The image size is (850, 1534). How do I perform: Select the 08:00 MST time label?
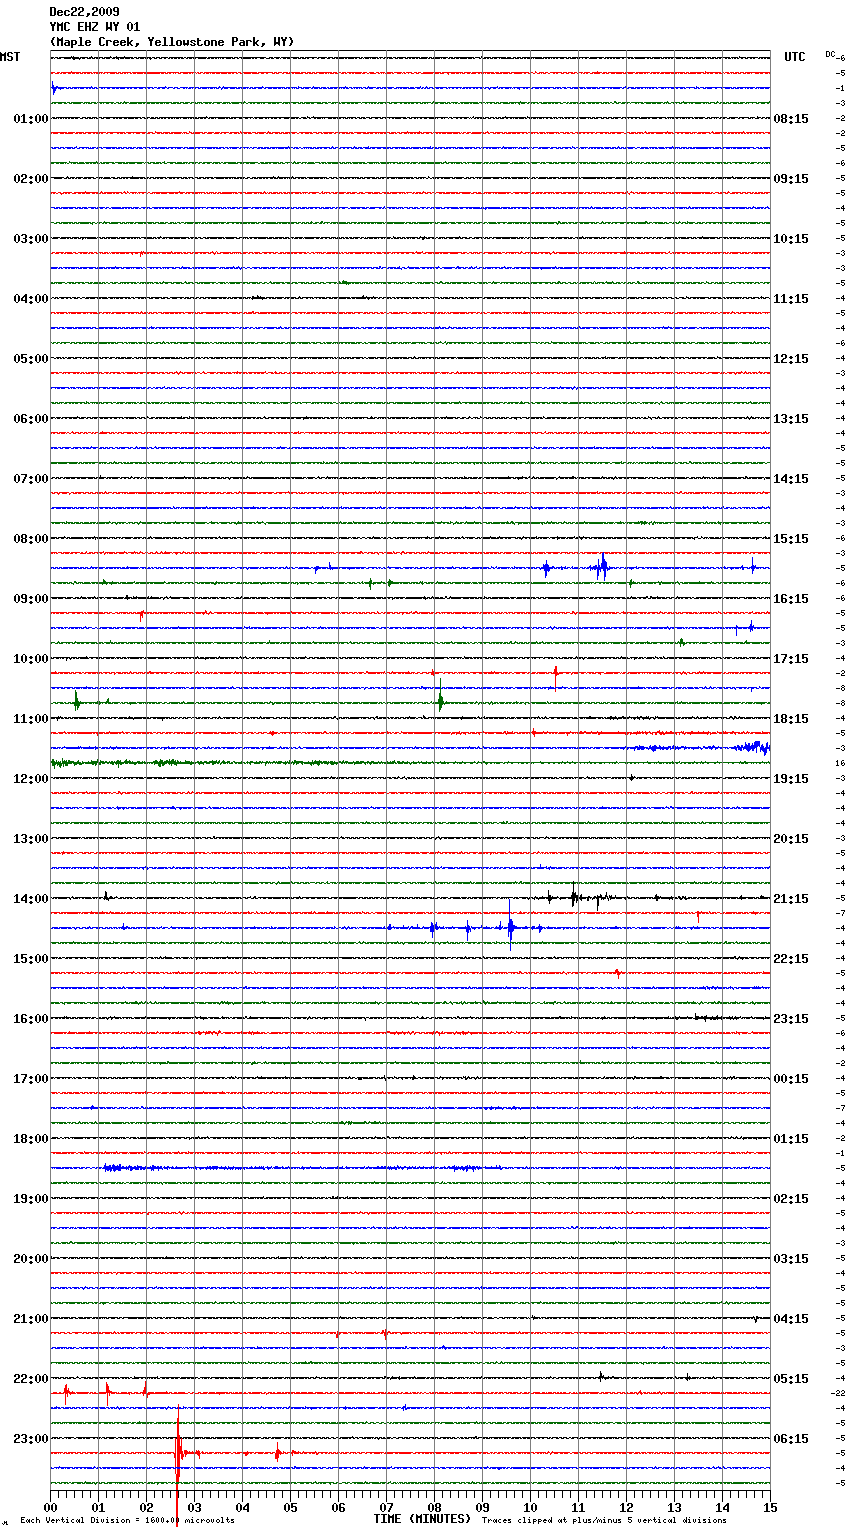click(x=31, y=539)
